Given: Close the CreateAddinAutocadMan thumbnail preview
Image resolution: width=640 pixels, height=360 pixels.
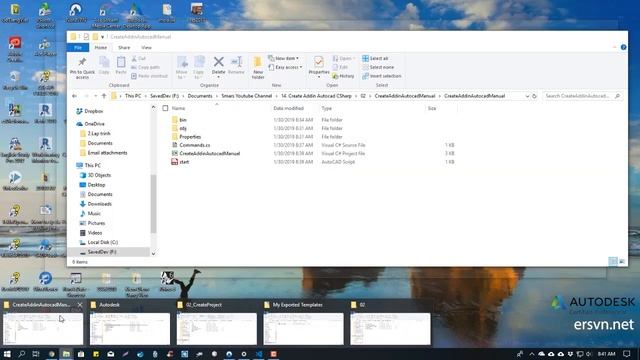Looking at the screenshot, I should coord(80,305).
